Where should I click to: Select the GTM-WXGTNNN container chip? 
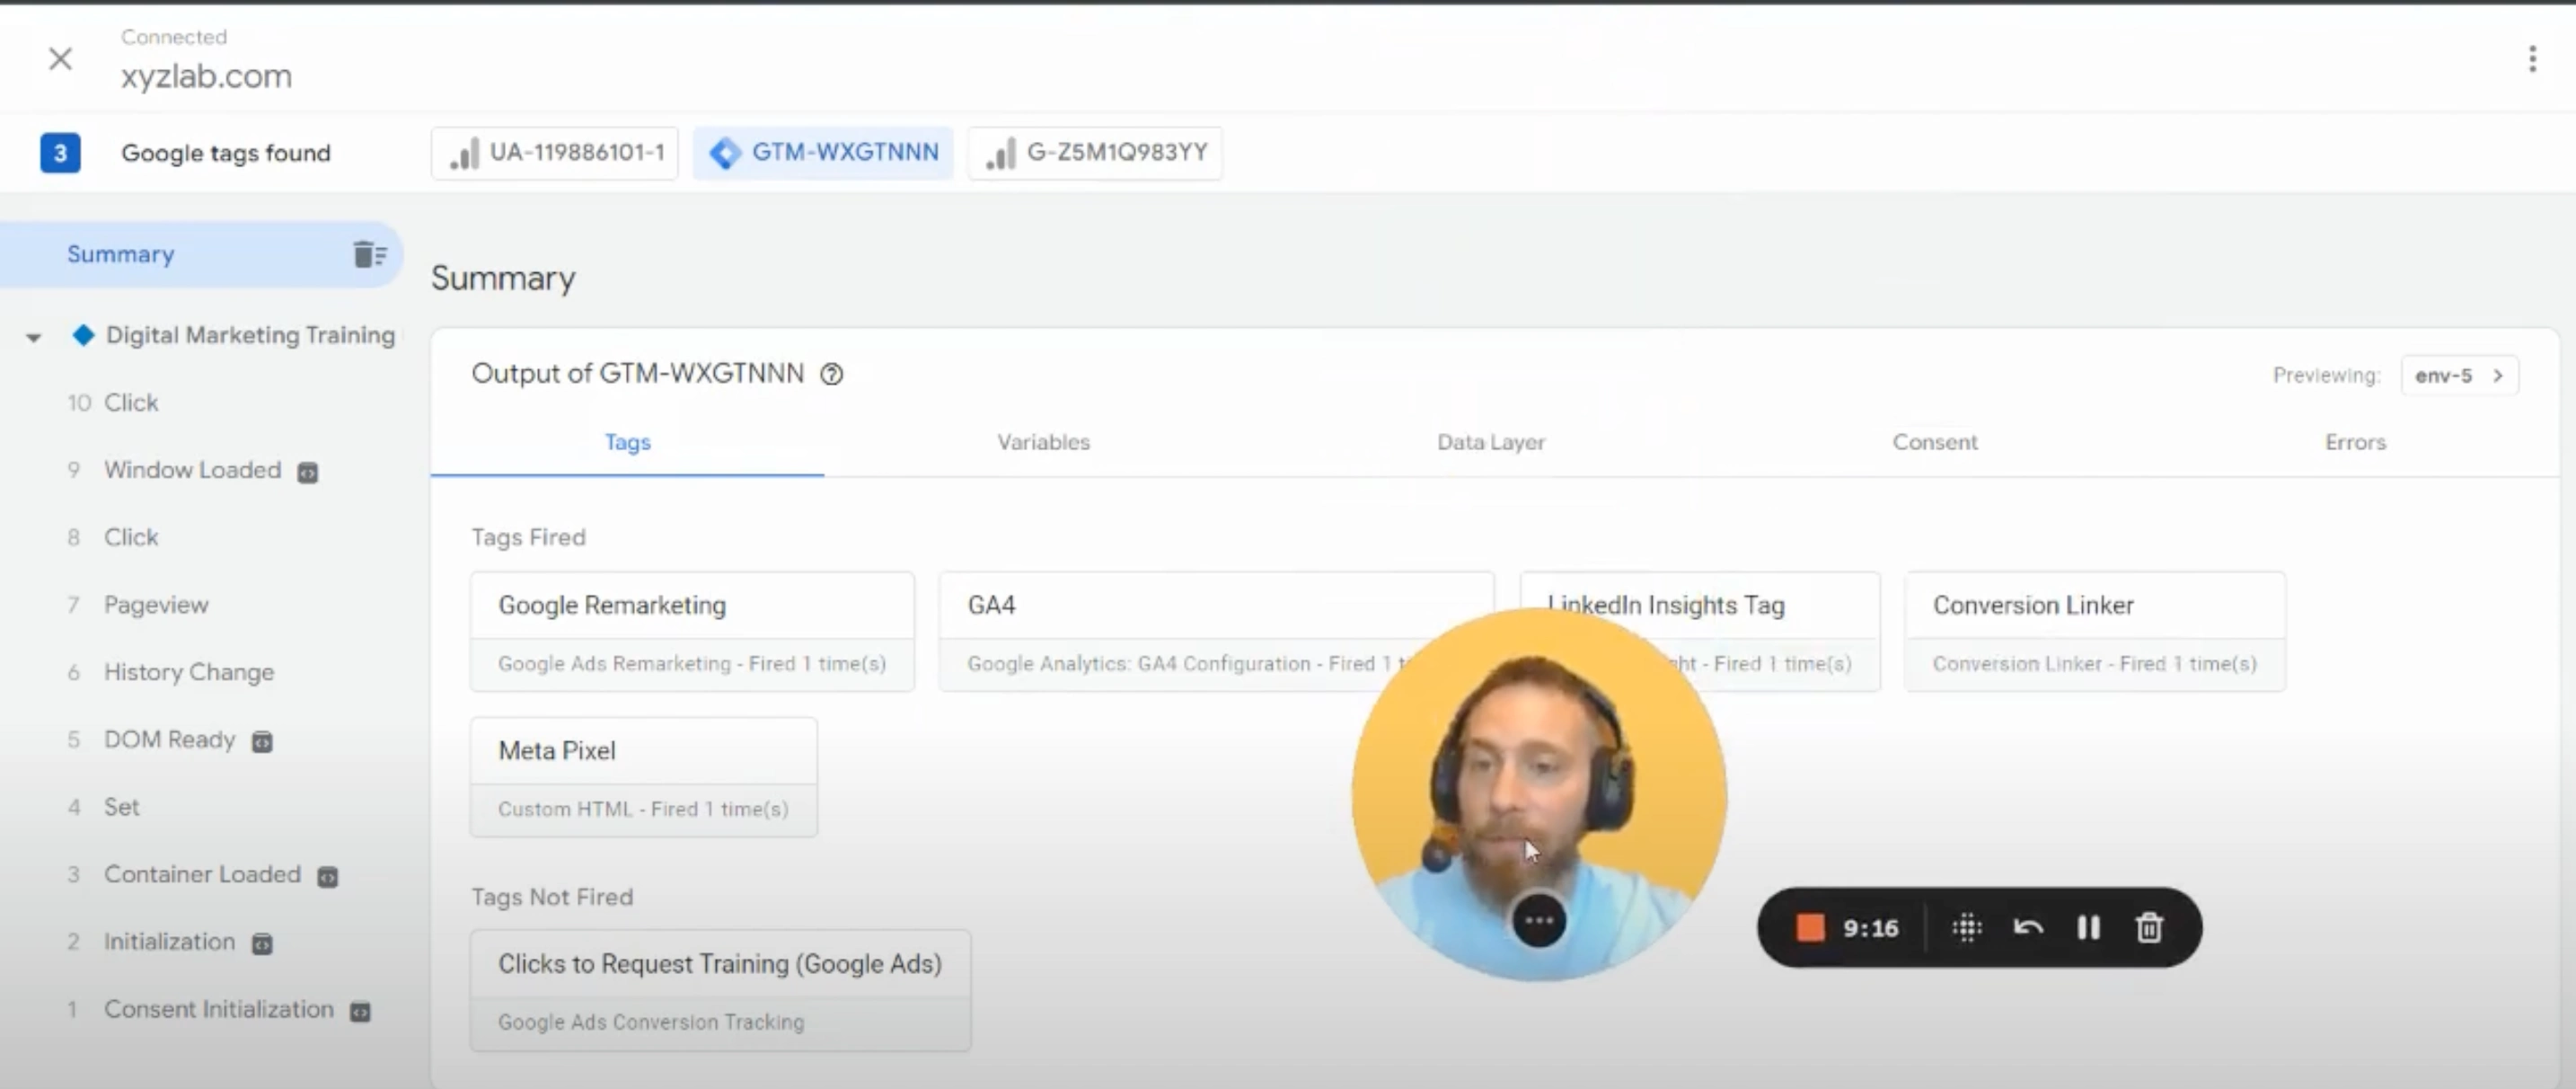(823, 153)
